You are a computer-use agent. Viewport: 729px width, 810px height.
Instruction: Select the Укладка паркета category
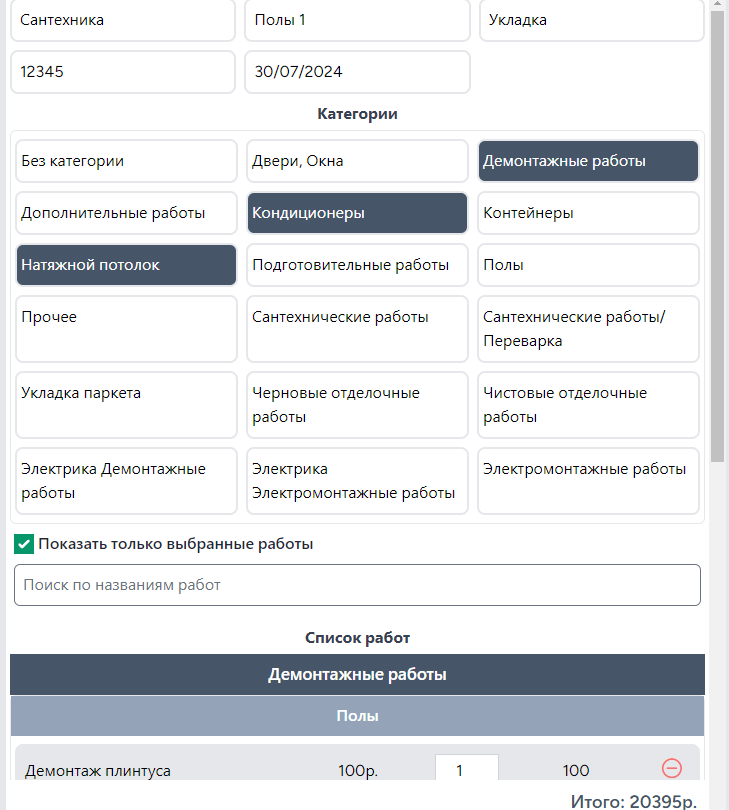point(126,393)
